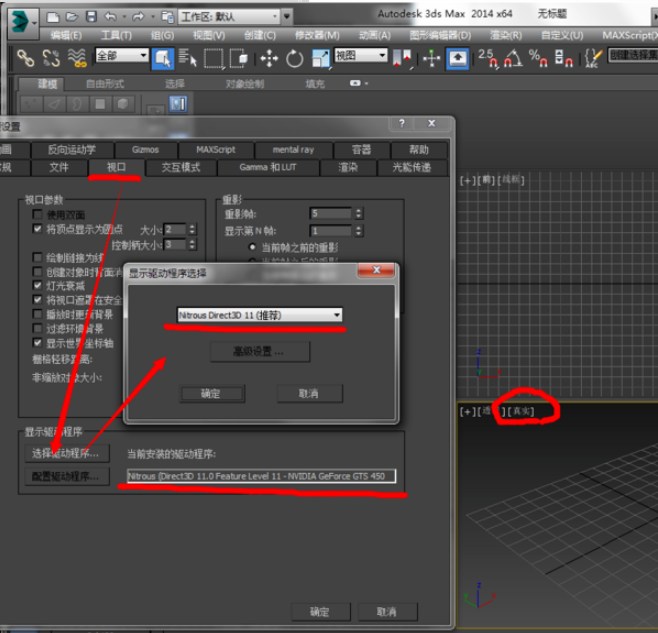Click 确定 at the bottom of preferences
Image resolution: width=658 pixels, height=633 pixels.
point(321,612)
